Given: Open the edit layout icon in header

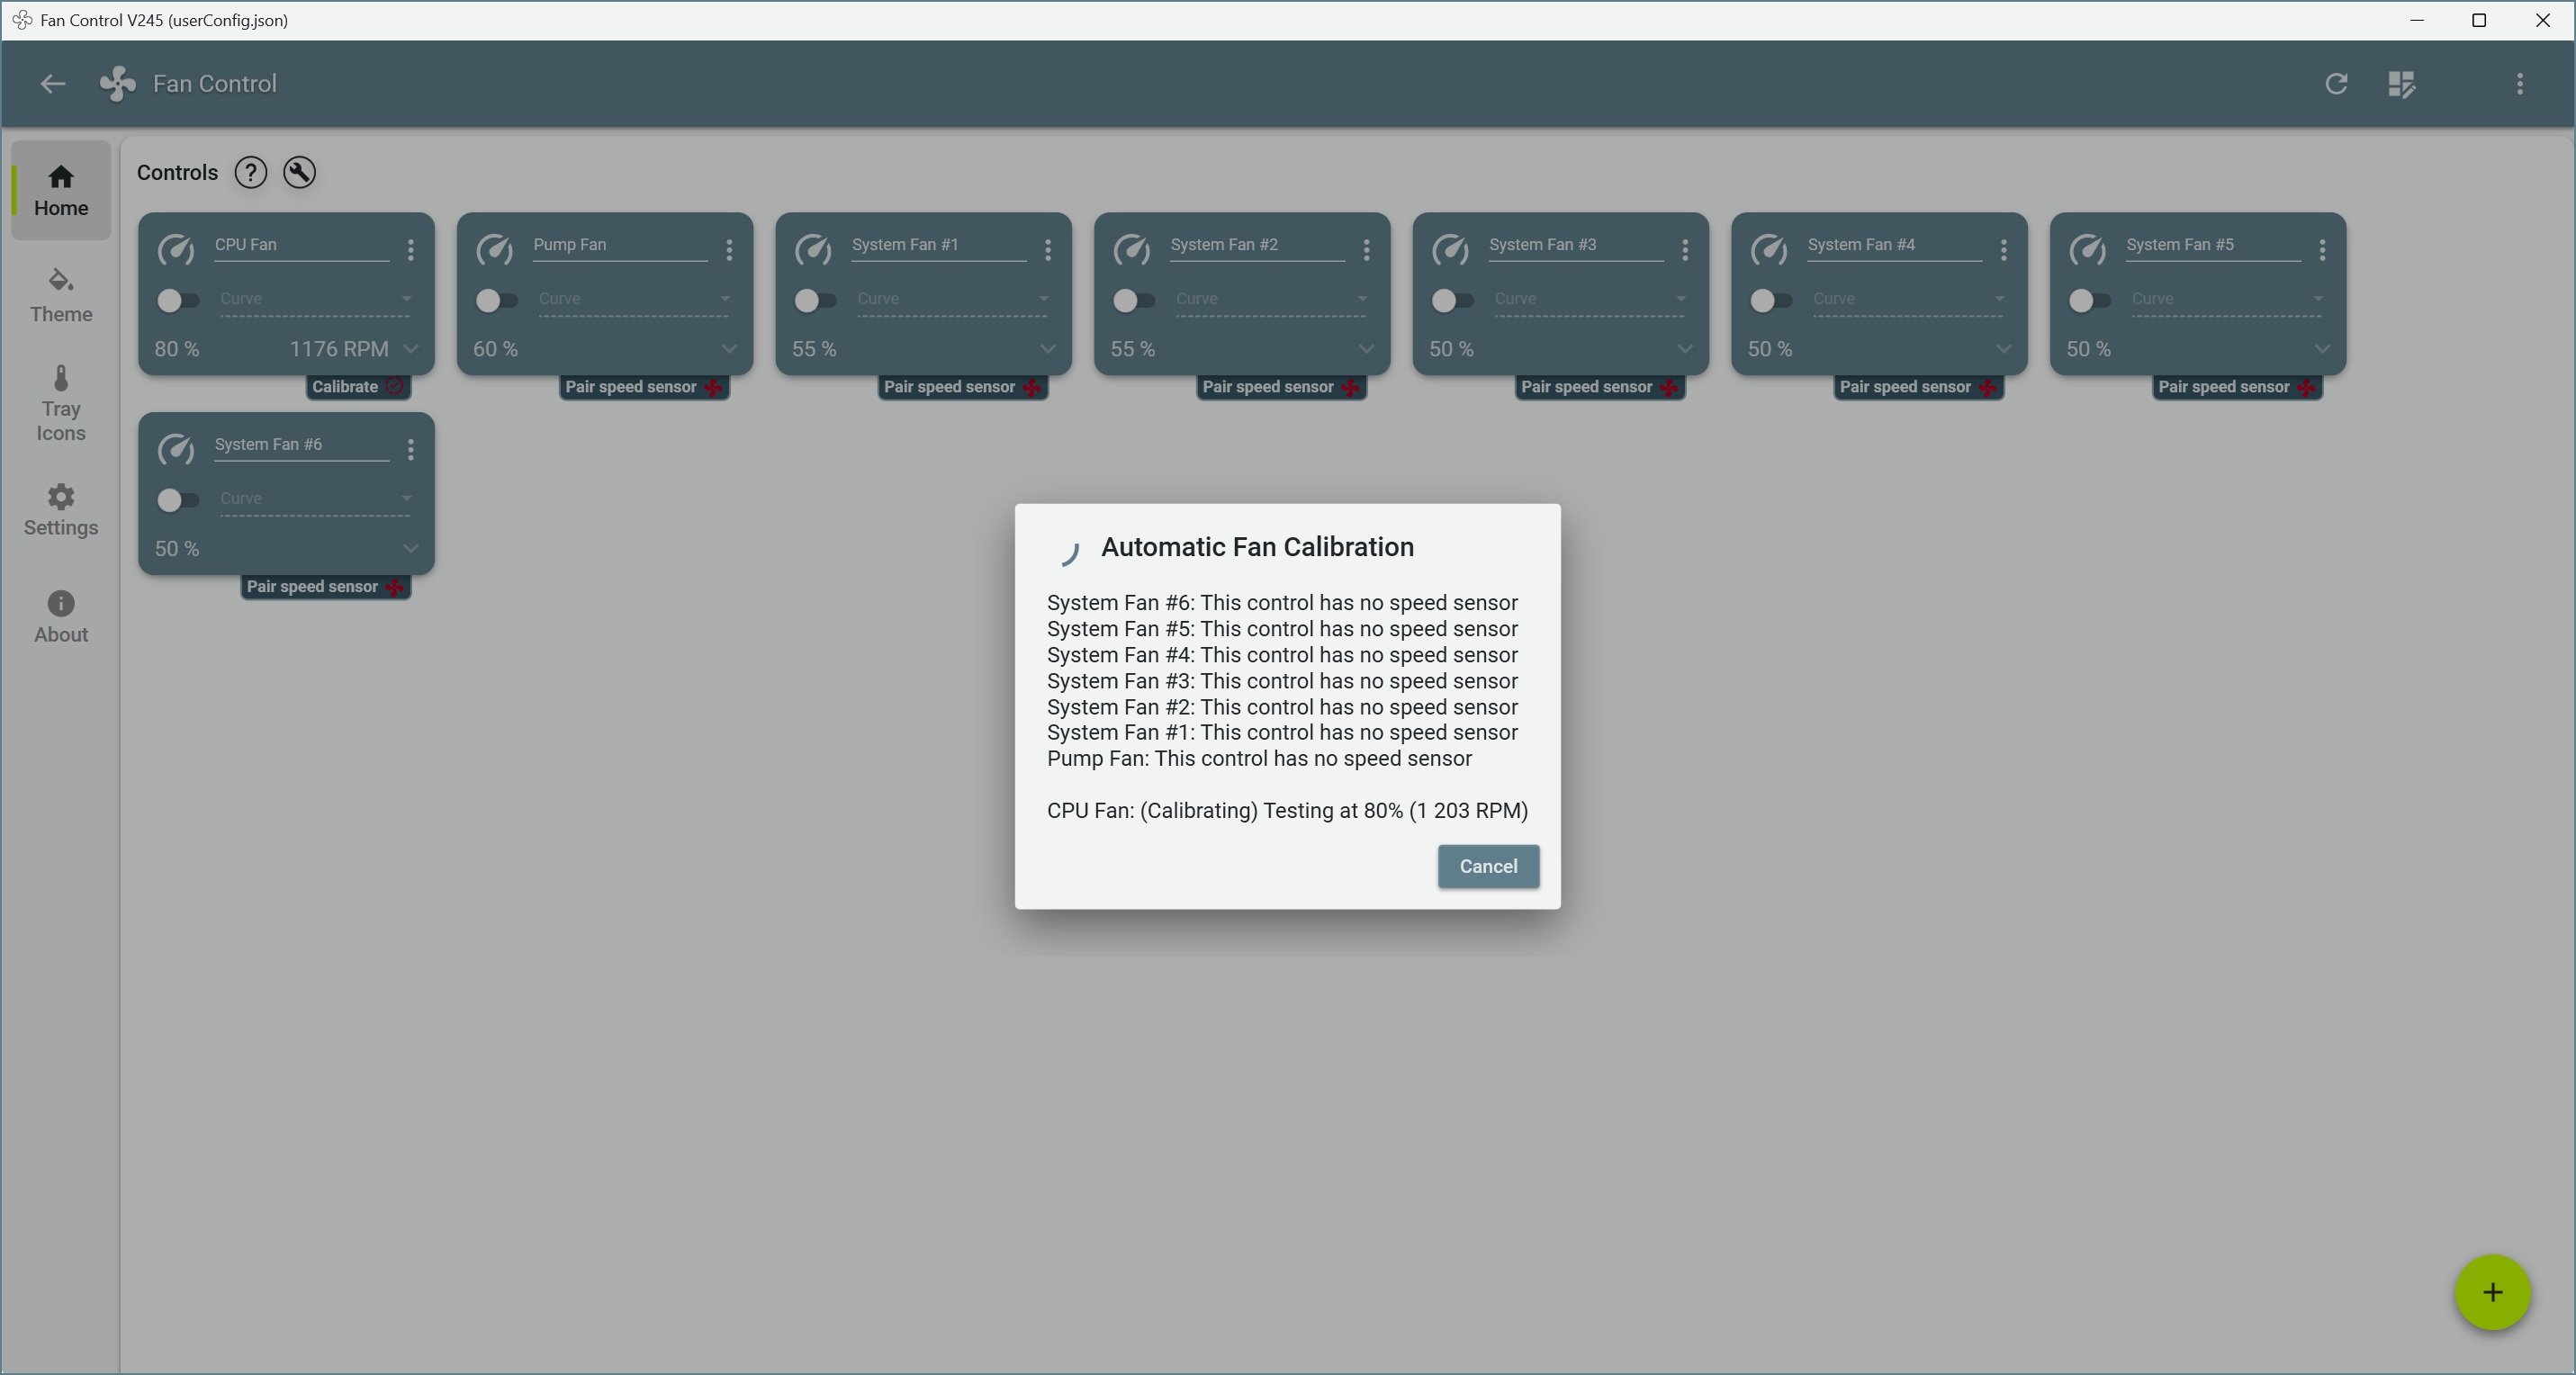Looking at the screenshot, I should click(x=2401, y=84).
